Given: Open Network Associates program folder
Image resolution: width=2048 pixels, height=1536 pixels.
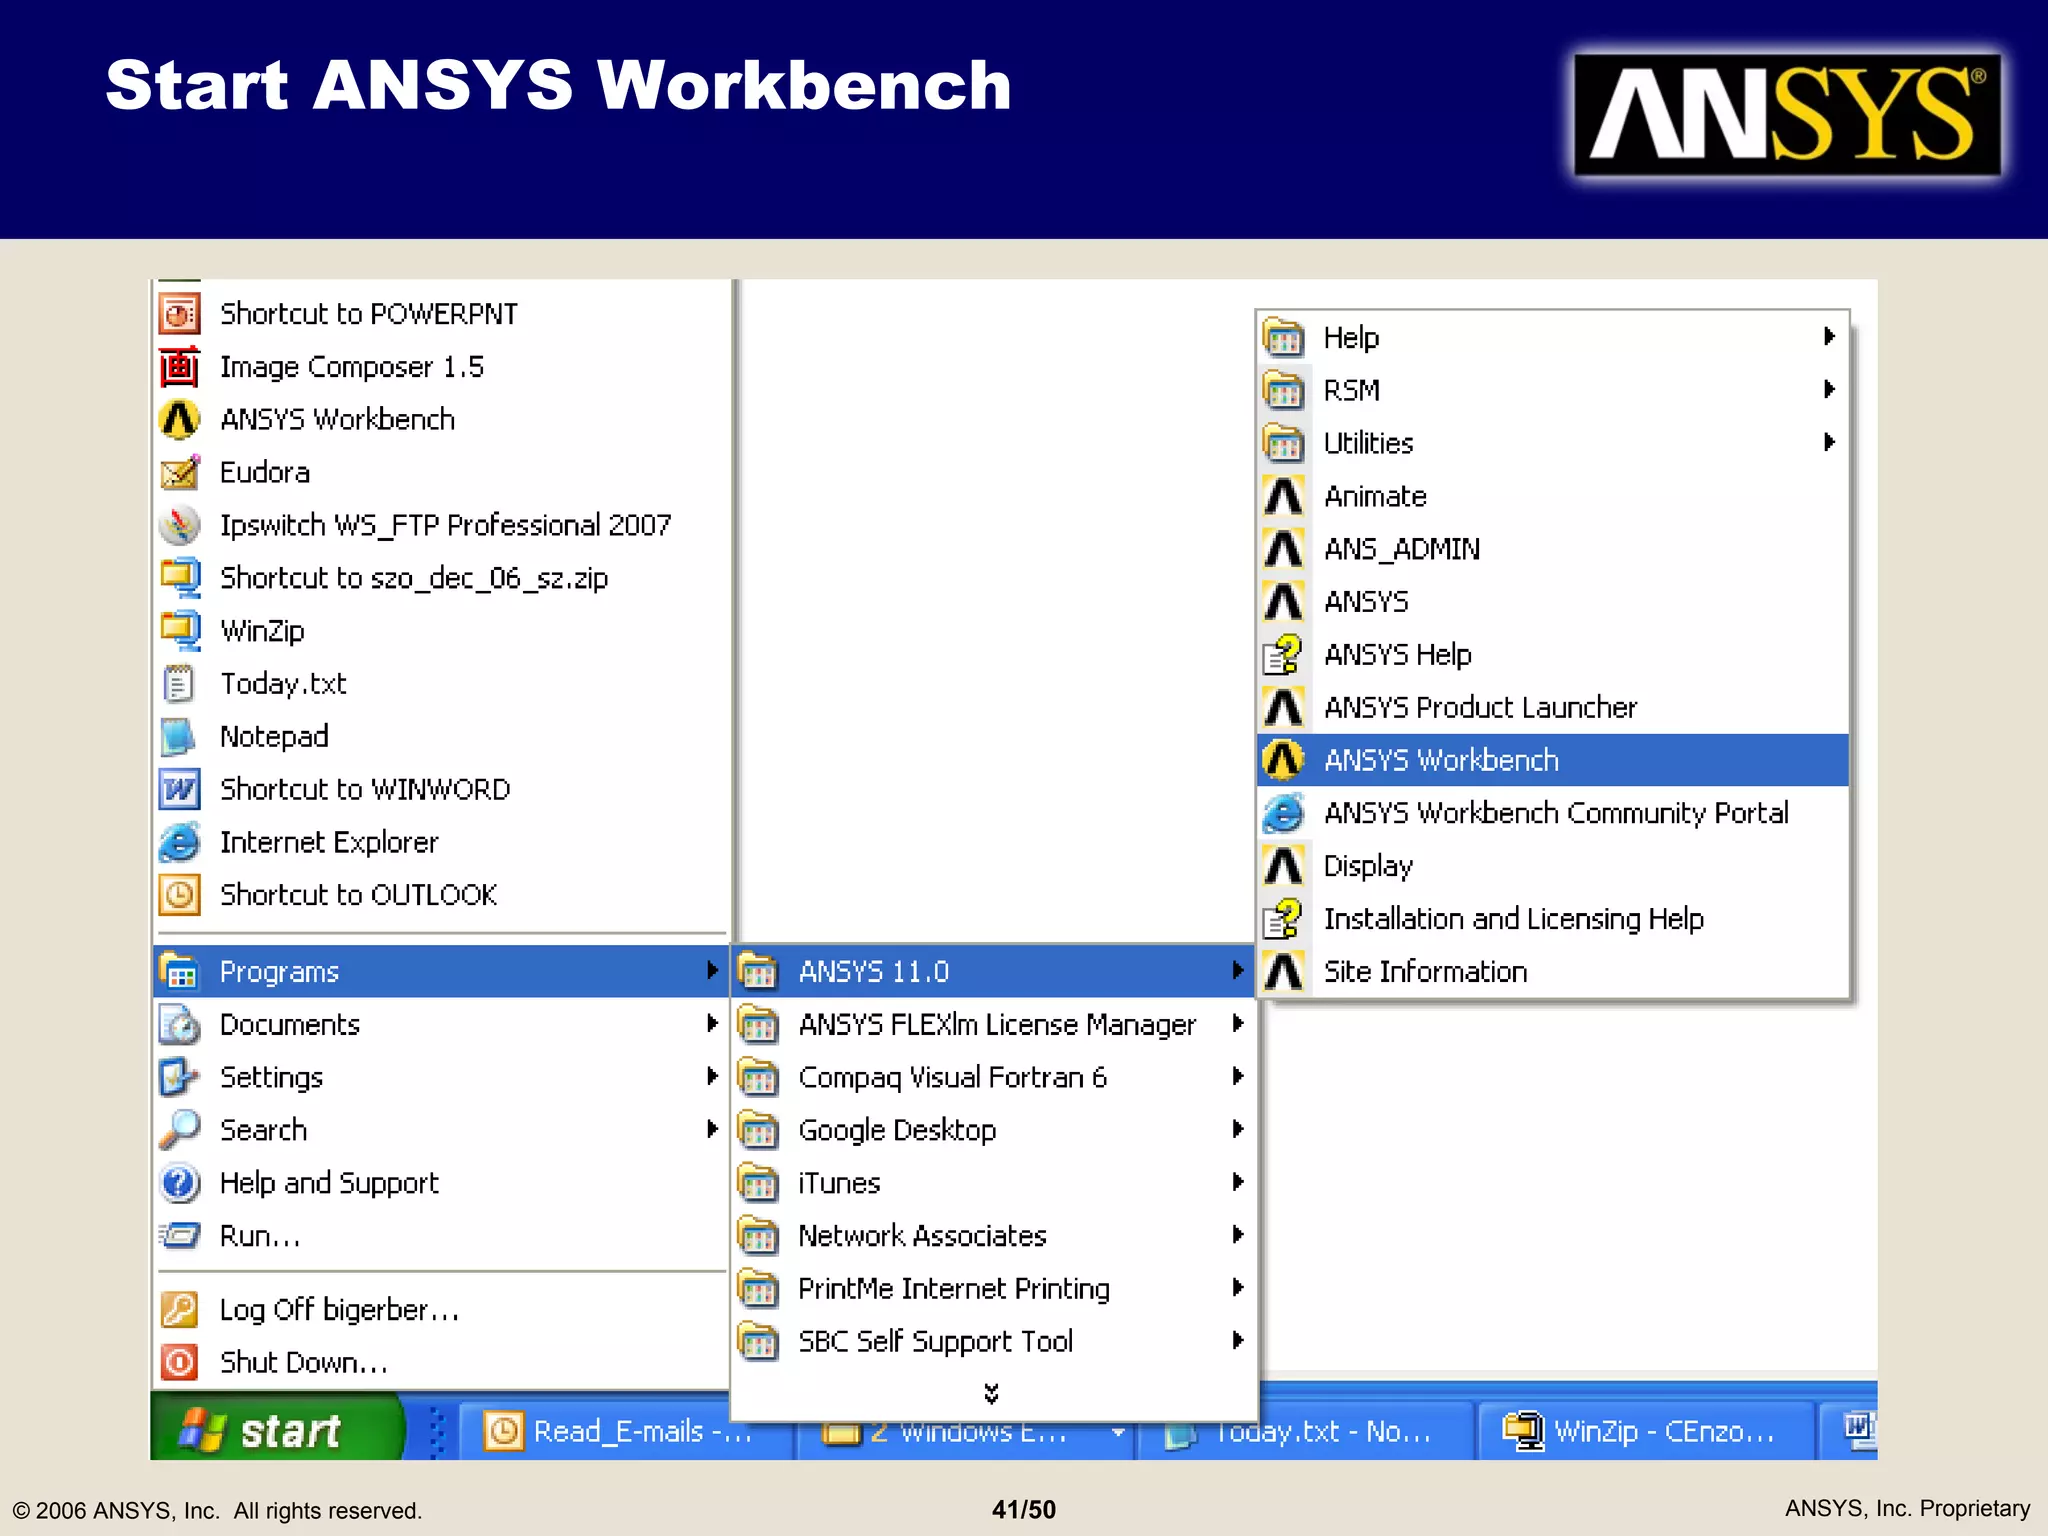Looking at the screenshot, I should (x=993, y=1236).
